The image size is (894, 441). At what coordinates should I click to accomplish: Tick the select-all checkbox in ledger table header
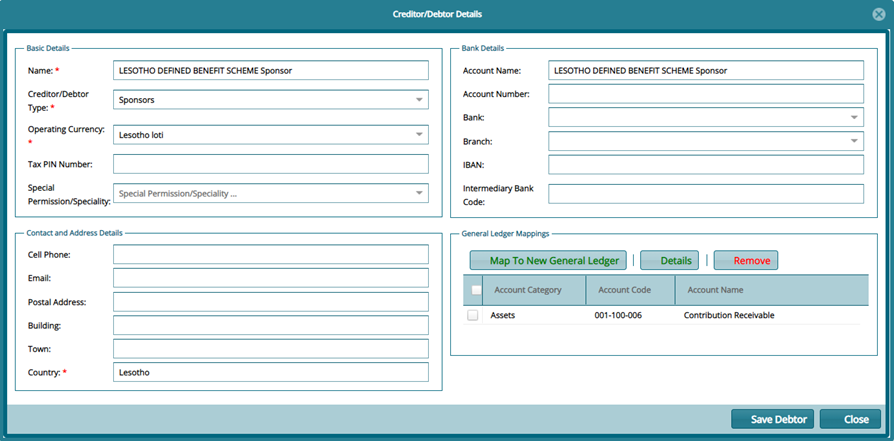tap(476, 290)
